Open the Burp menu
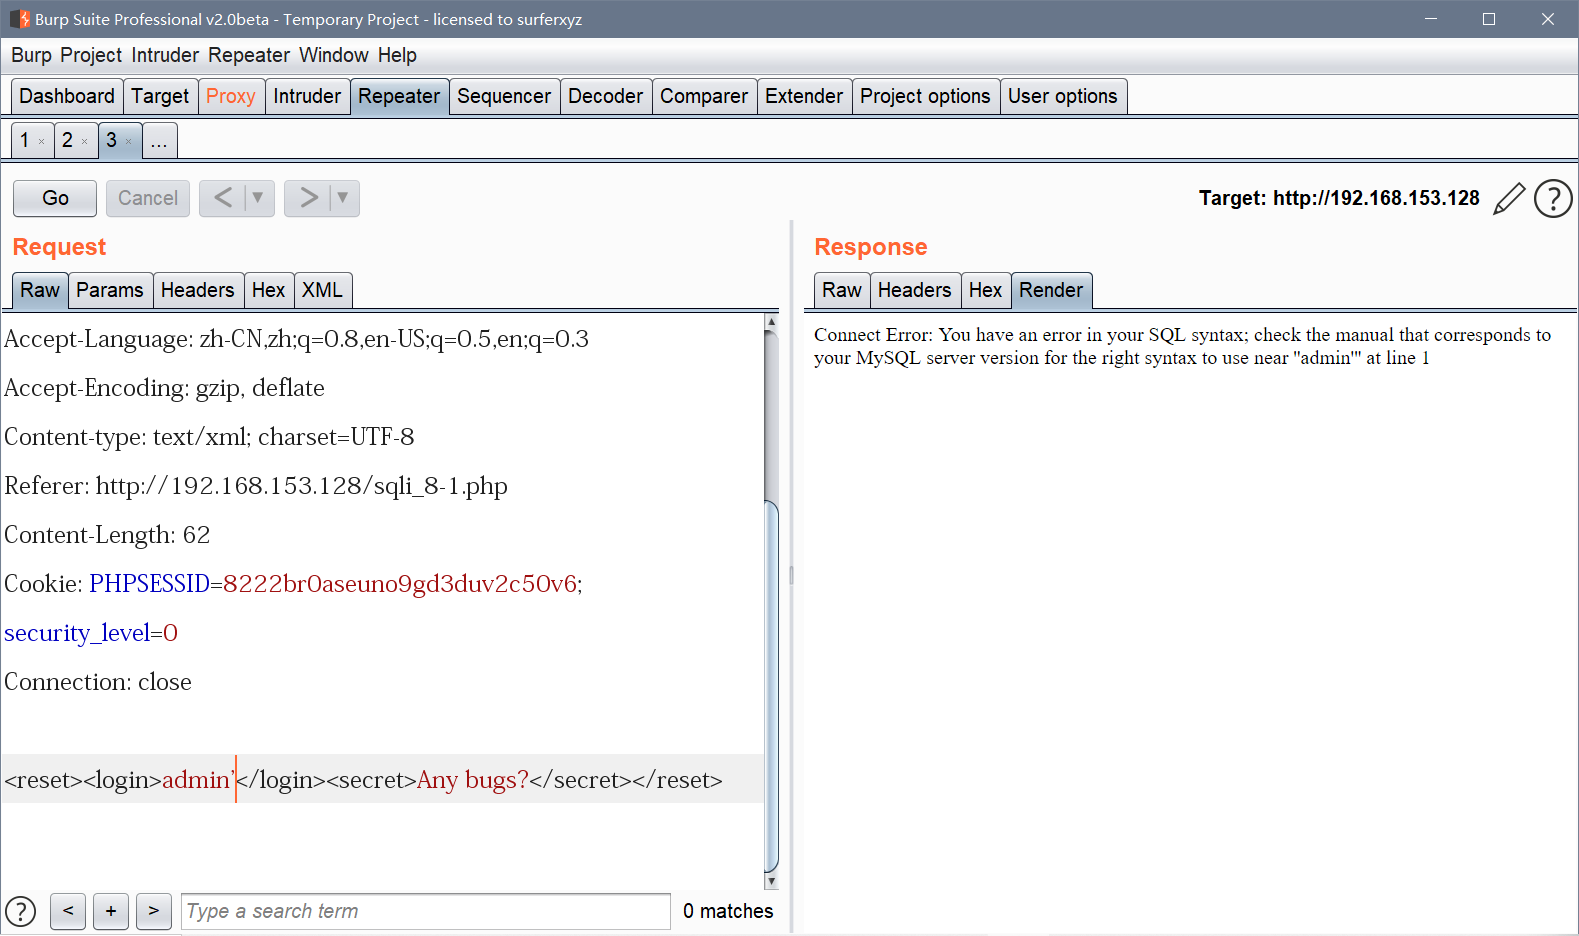 (31, 55)
